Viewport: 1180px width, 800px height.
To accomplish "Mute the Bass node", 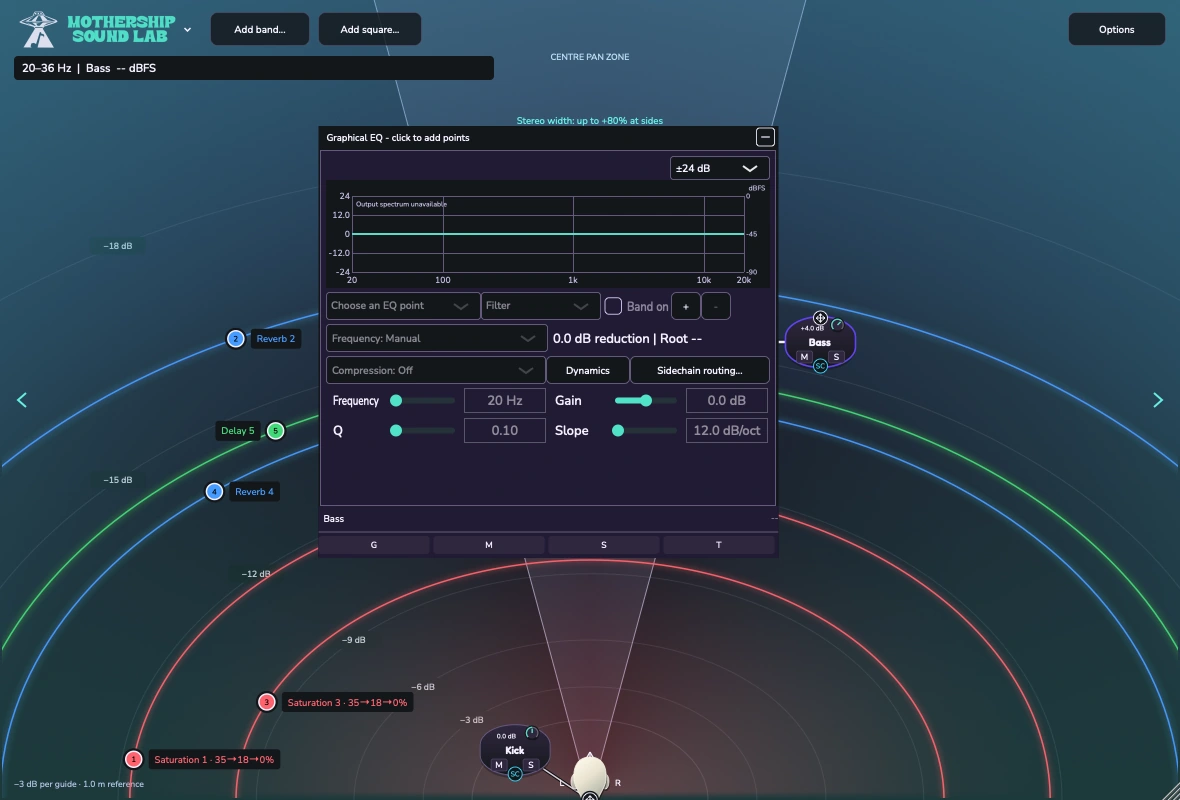I will pyautogui.click(x=804, y=357).
